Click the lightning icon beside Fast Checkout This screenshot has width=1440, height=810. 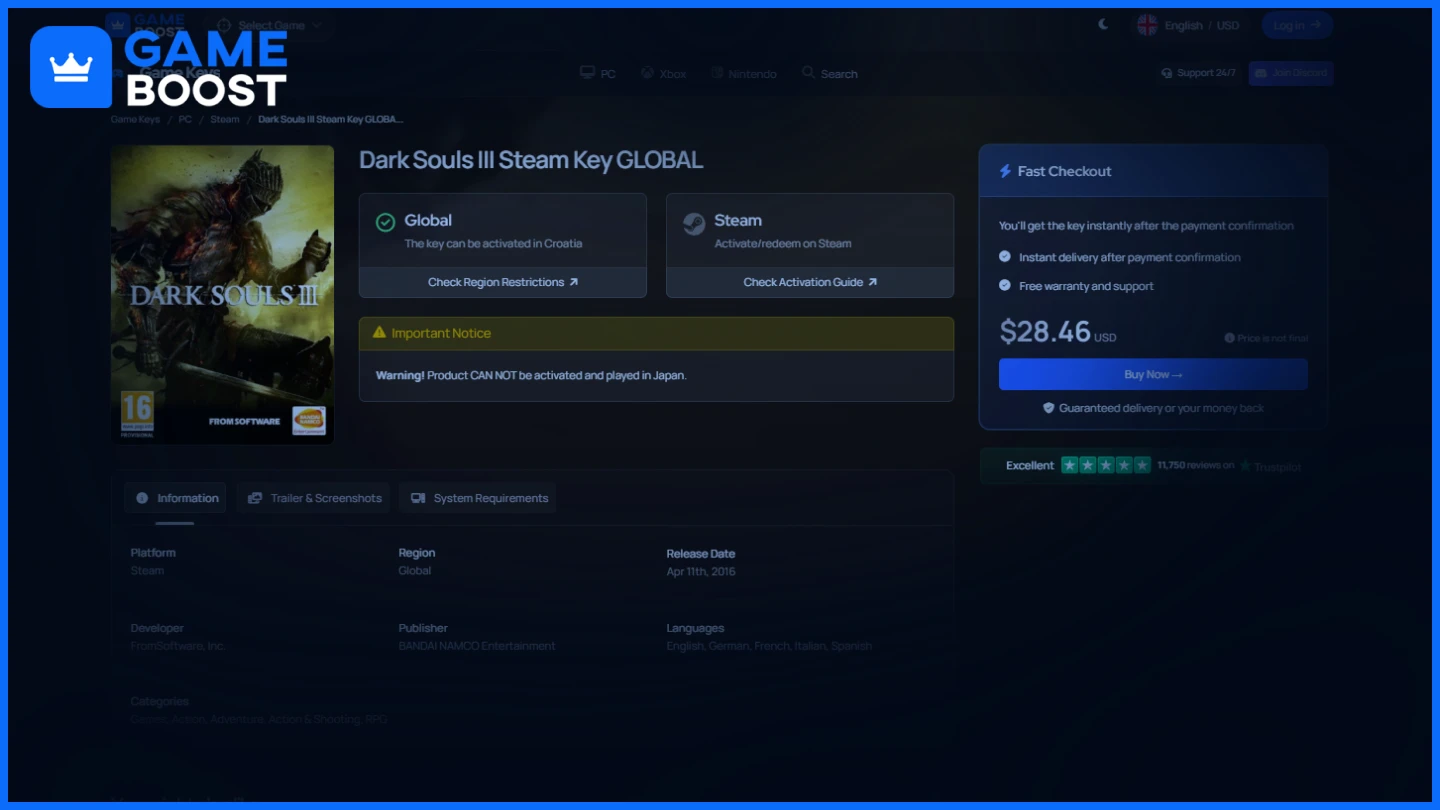point(1005,171)
